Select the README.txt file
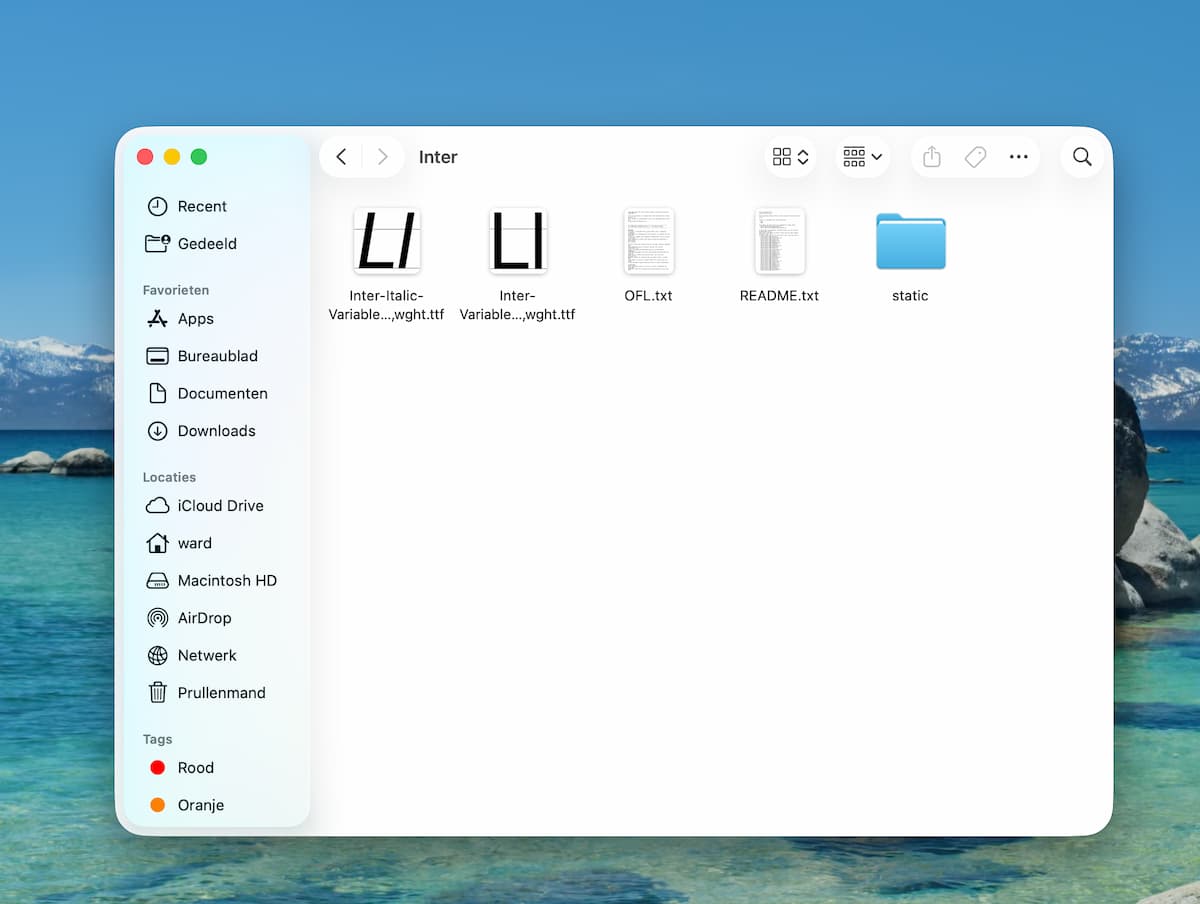The image size is (1200, 904). click(779, 243)
